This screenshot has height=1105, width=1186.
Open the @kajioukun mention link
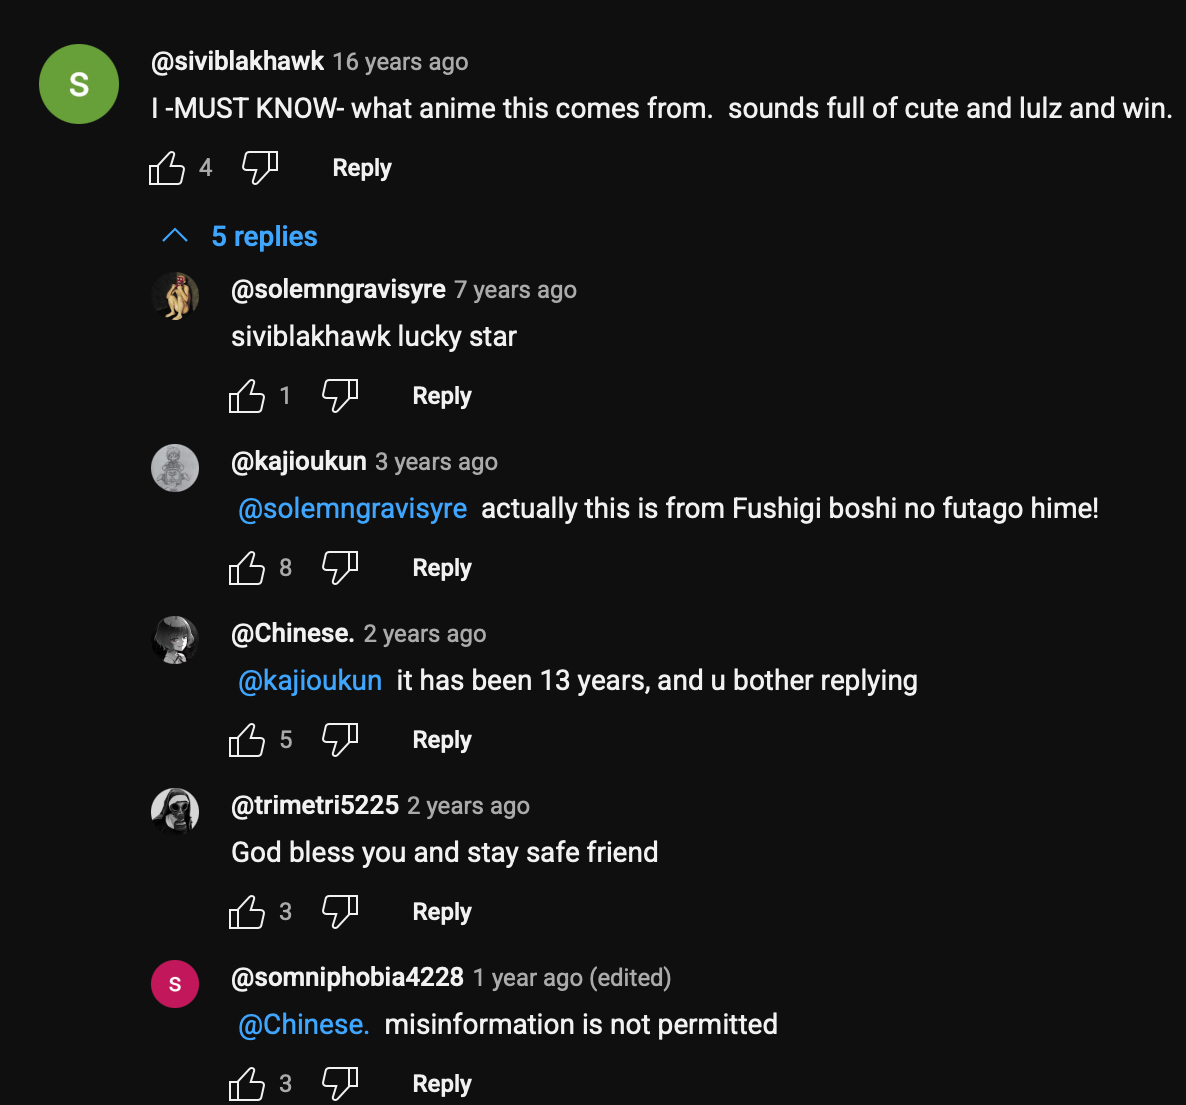310,681
